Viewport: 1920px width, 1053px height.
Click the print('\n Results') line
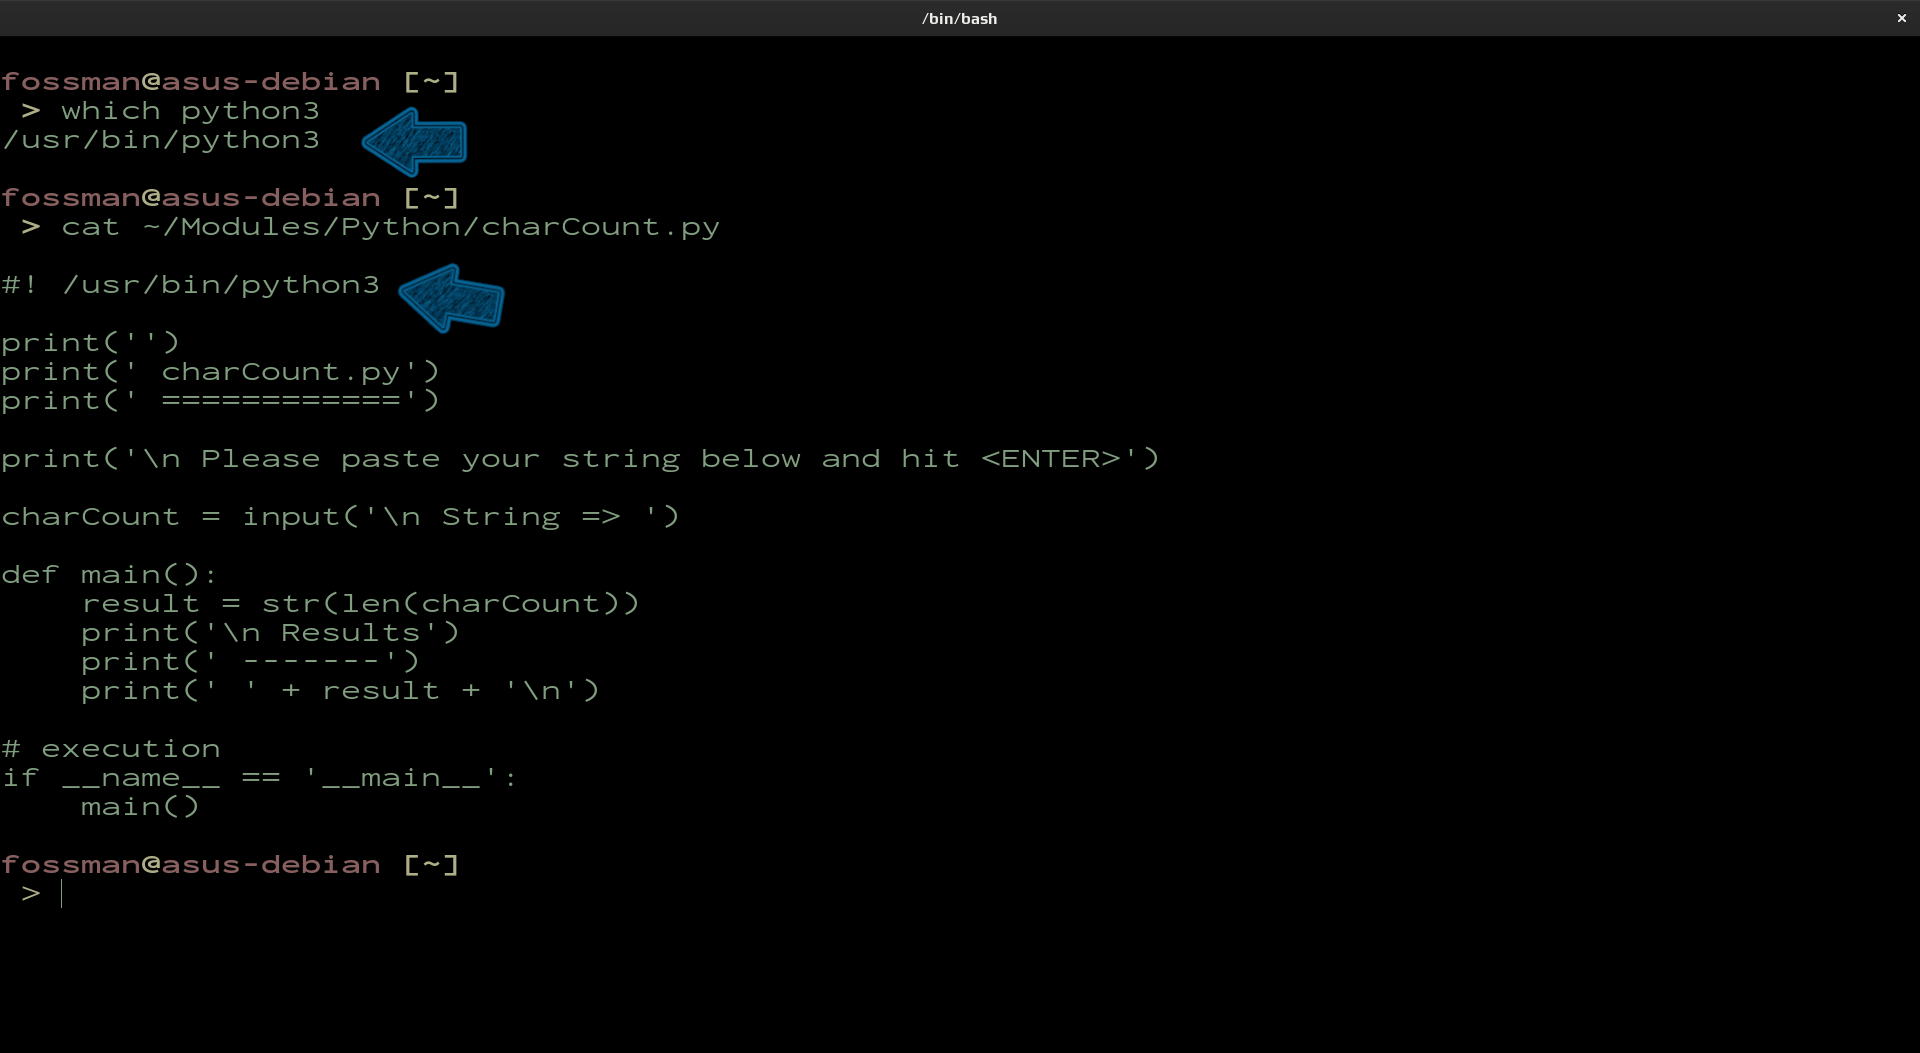tap(270, 633)
